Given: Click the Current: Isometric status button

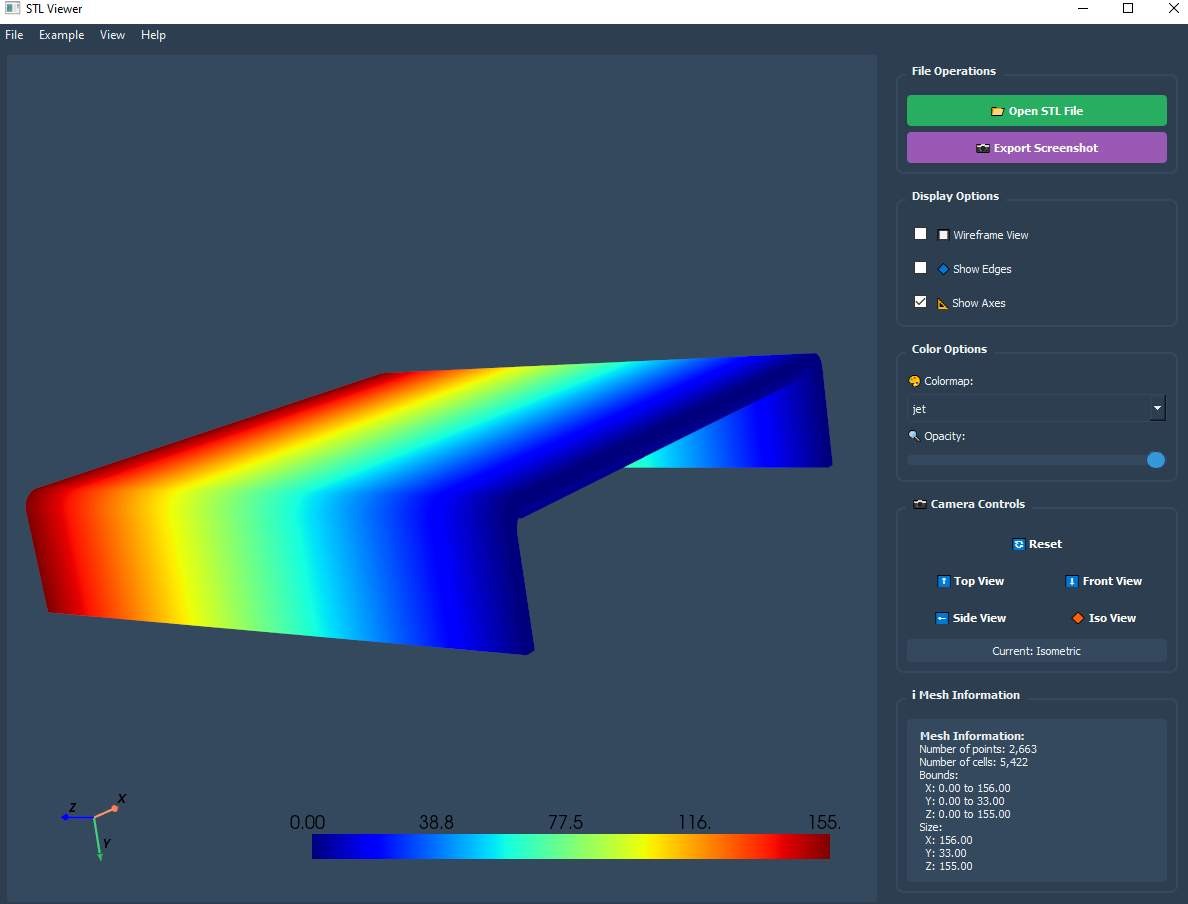Looking at the screenshot, I should [1036, 651].
